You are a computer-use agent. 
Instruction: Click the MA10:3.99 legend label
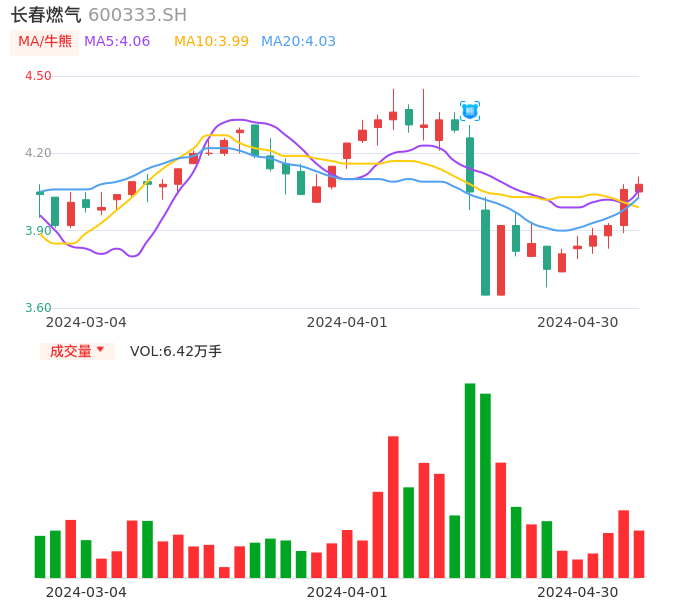(211, 42)
